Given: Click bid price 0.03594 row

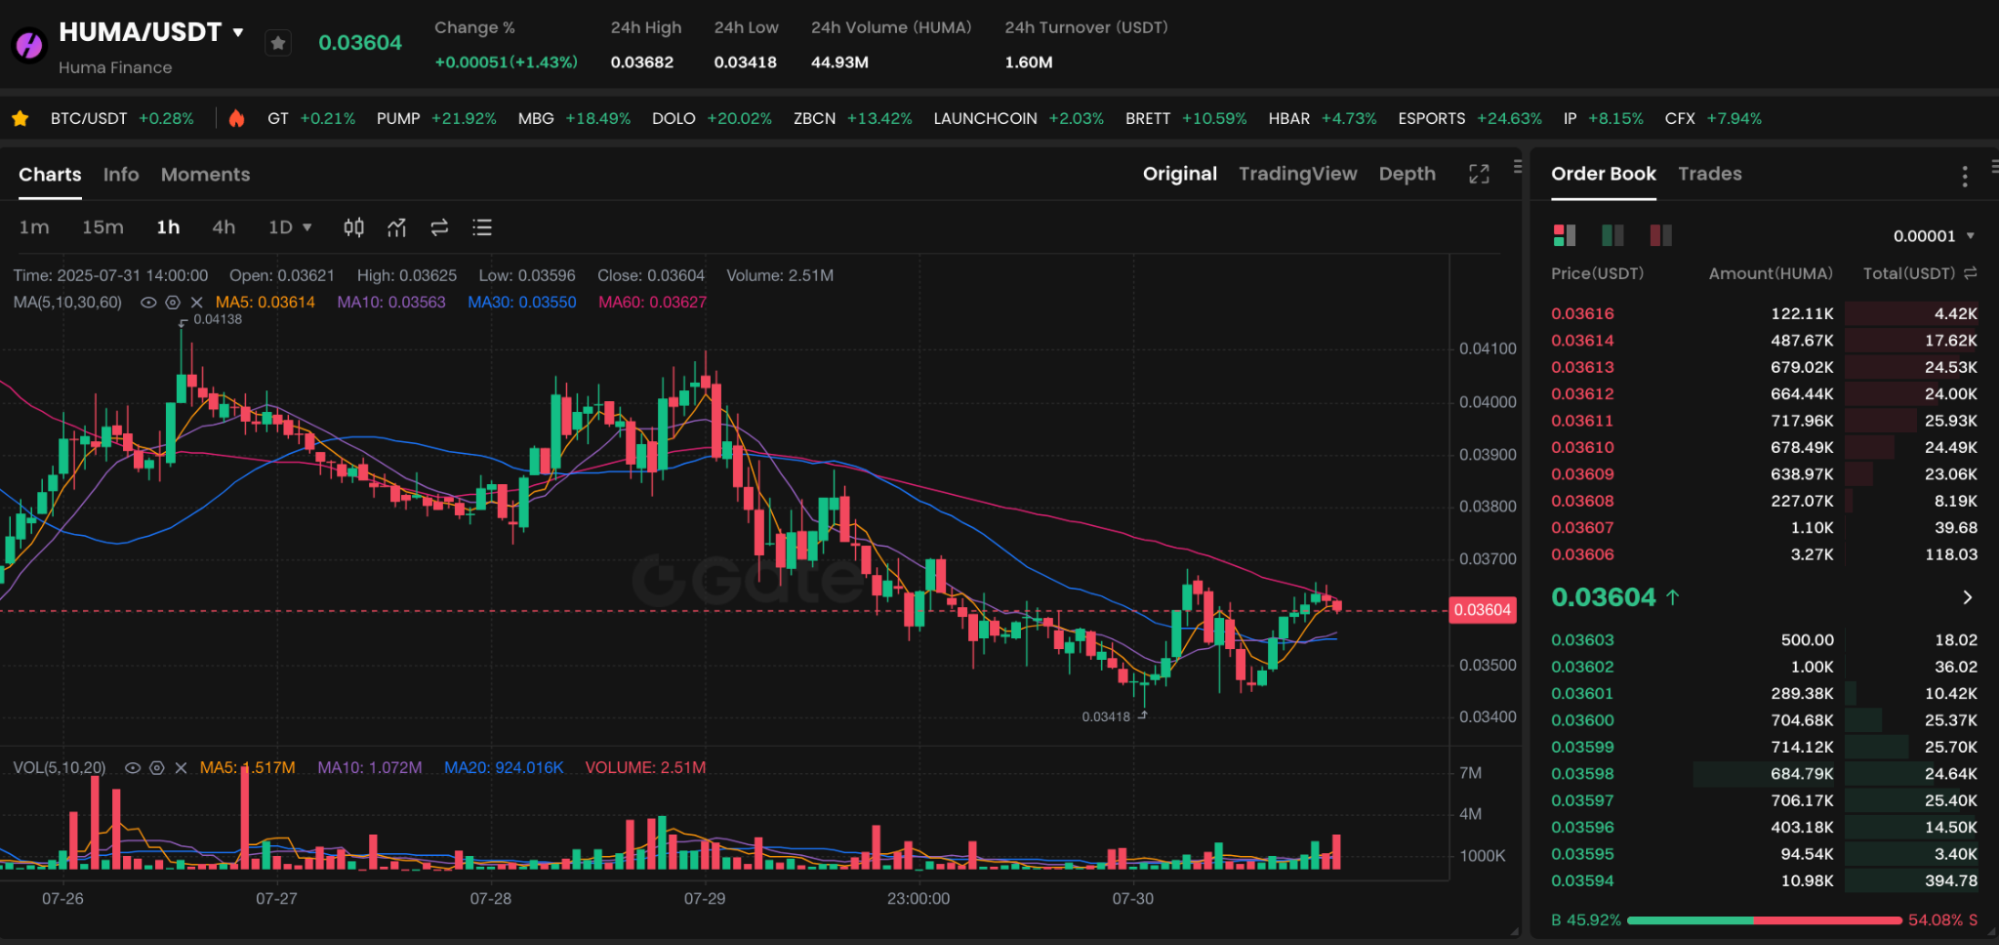Looking at the screenshot, I should coord(1764,881).
